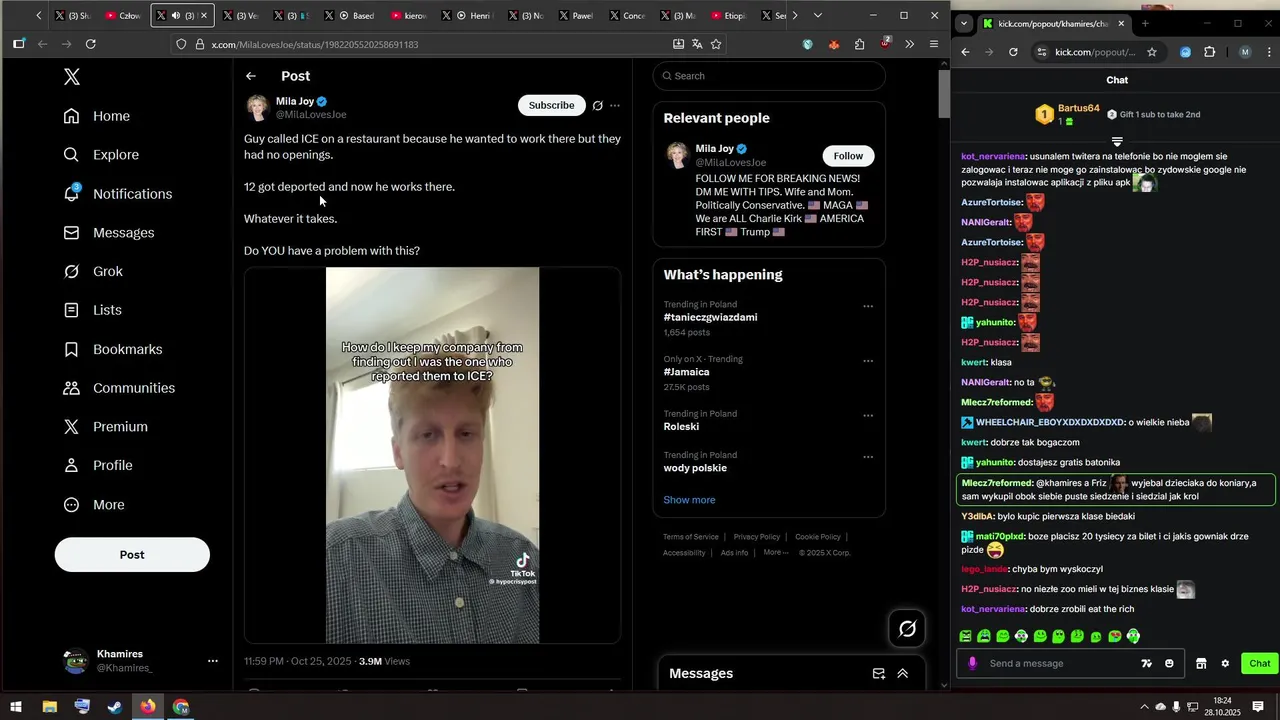Open Profile in sidebar
1280x720 pixels.
98,465
